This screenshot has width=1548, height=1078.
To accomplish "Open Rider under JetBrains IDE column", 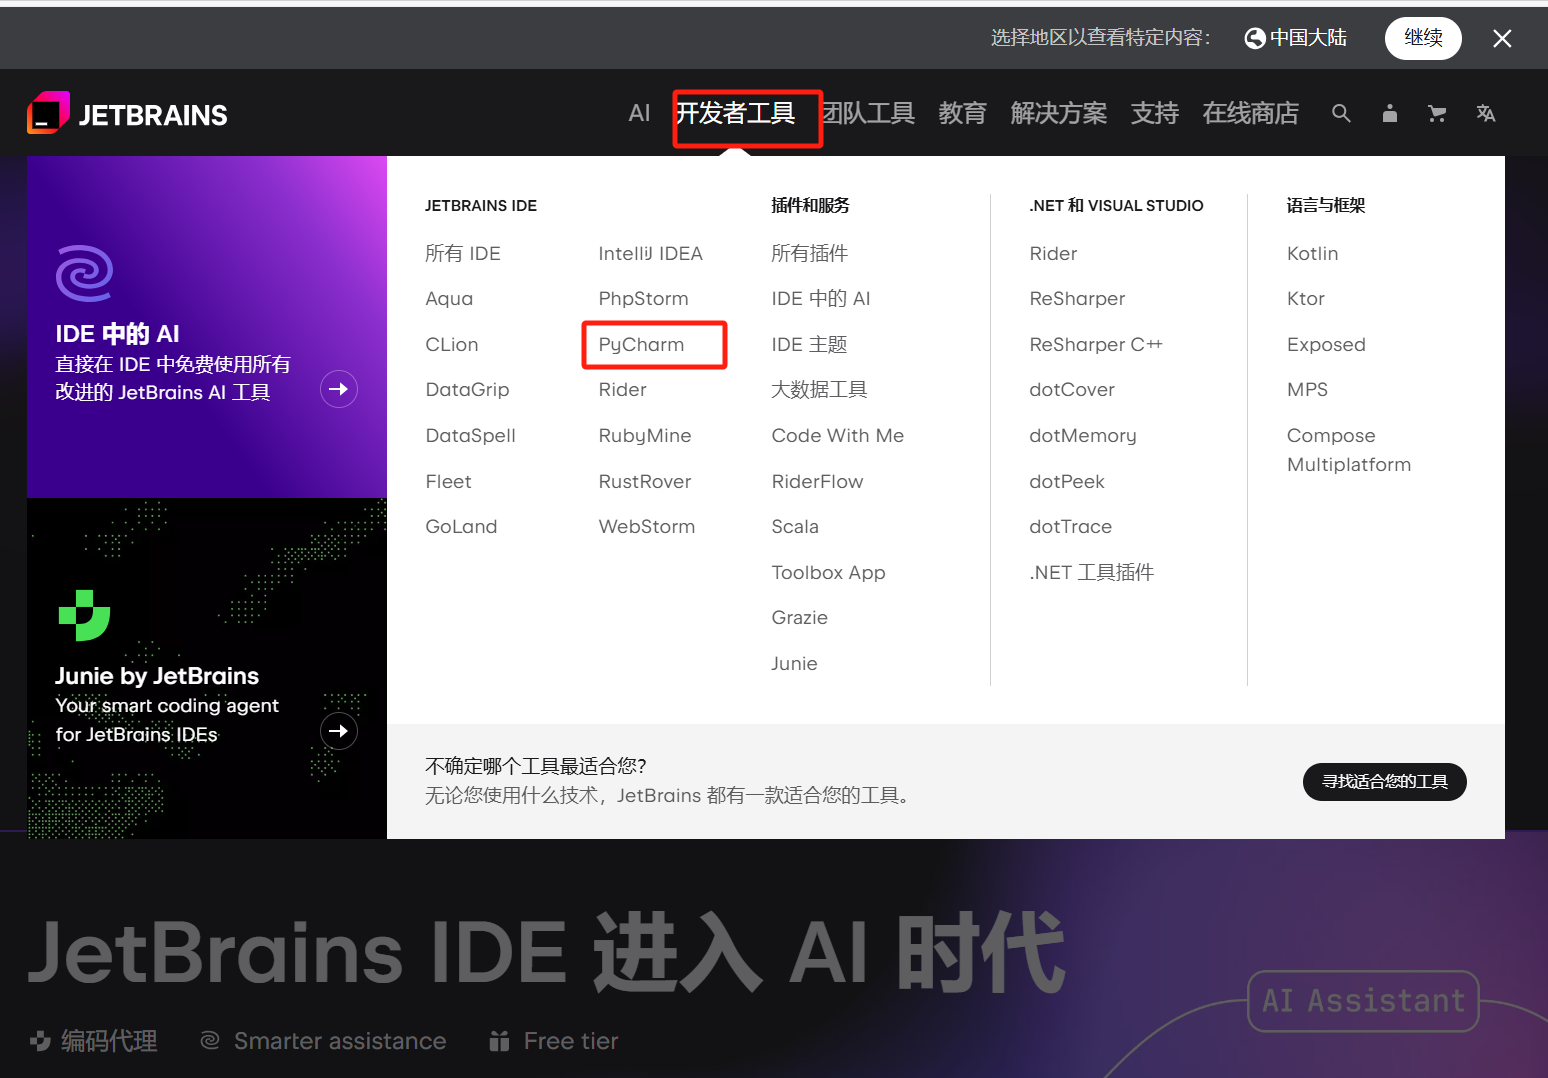I will coord(622,389).
